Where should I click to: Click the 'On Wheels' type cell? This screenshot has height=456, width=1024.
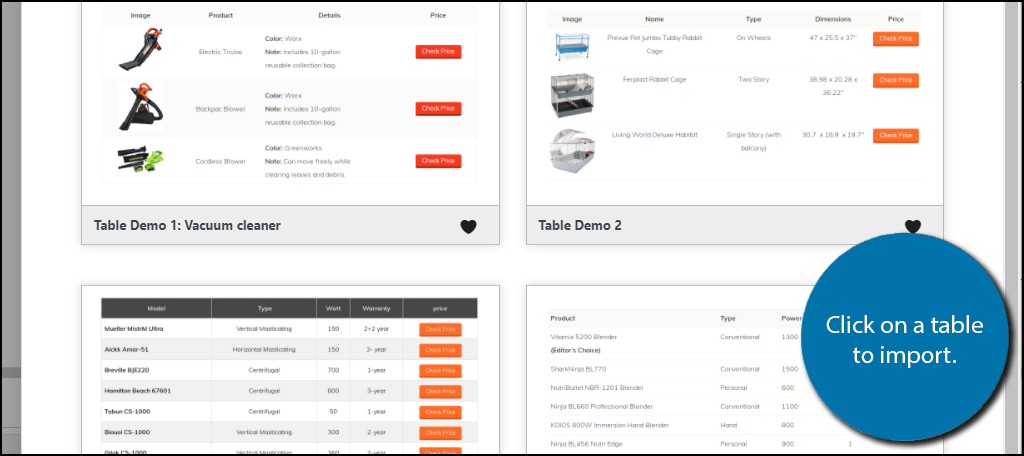pyautogui.click(x=754, y=38)
